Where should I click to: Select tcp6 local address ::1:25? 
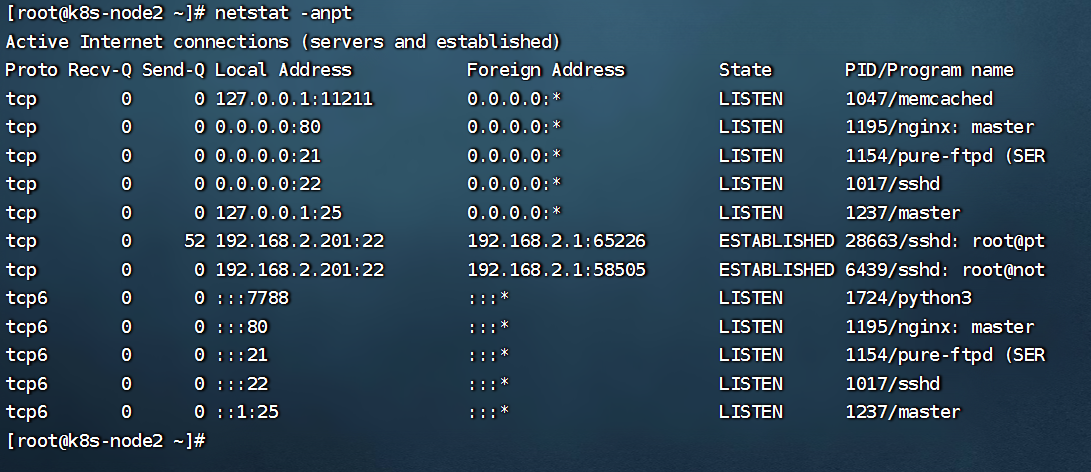click(x=246, y=413)
